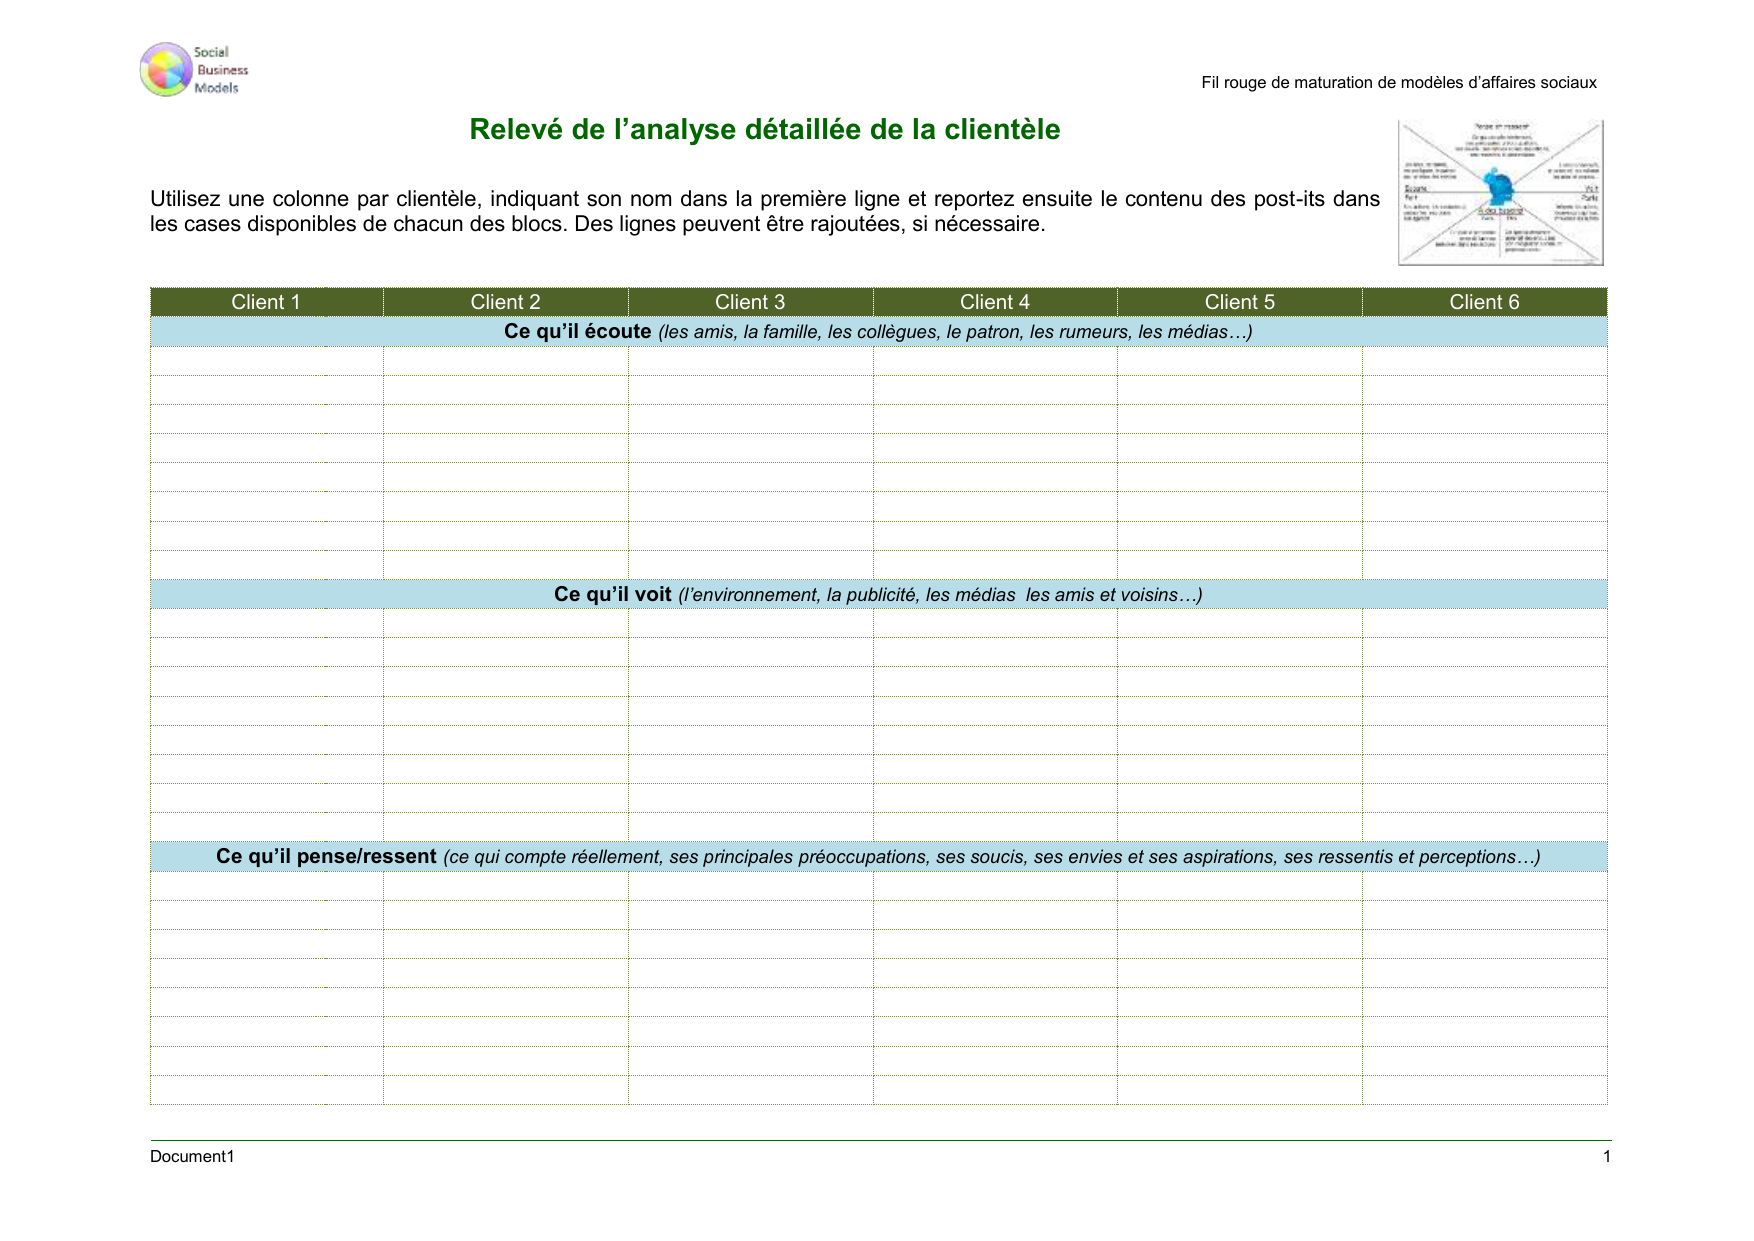Click the Client 5 column header
This screenshot has height=1241, width=1754.
point(1239,302)
